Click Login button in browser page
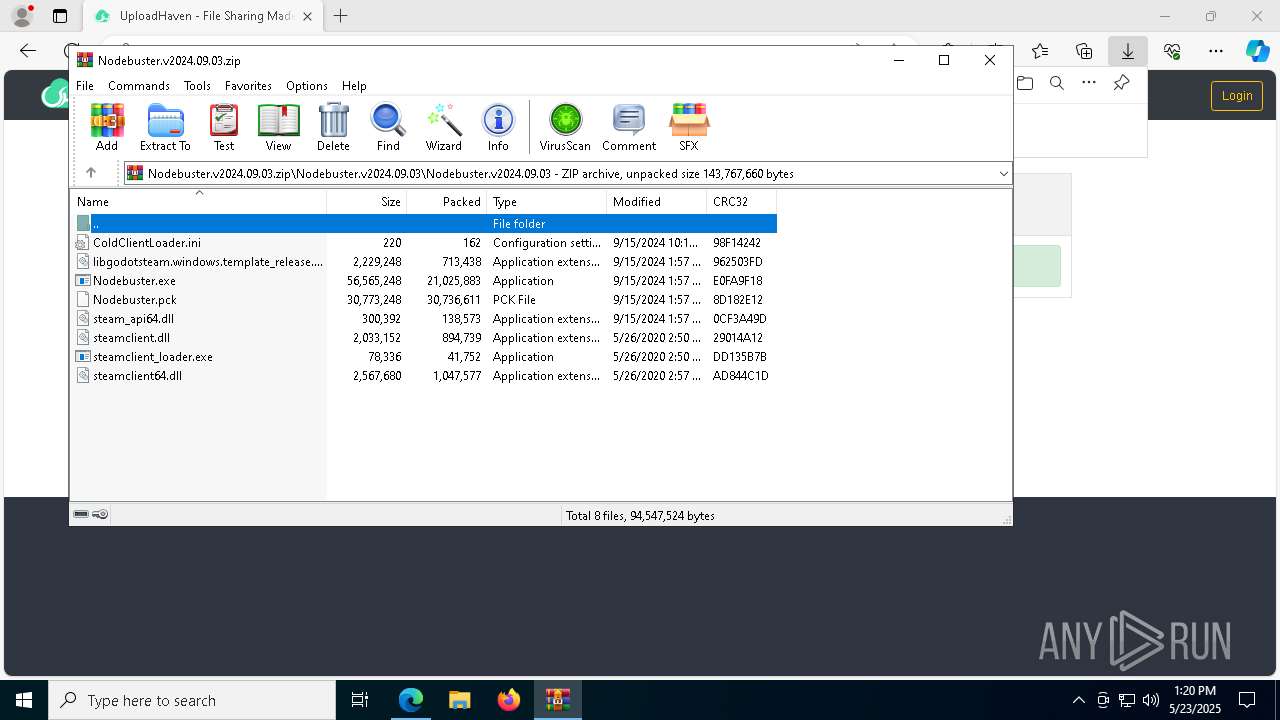Image resolution: width=1280 pixels, height=720 pixels. point(1237,96)
